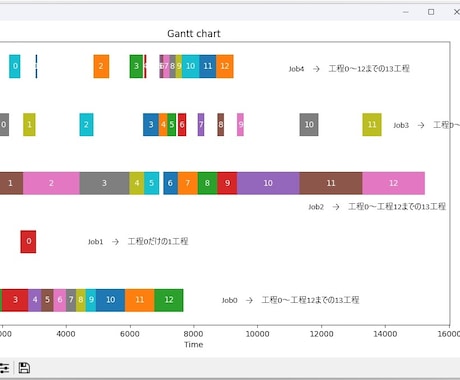Select Job0 red bar labeled 3
The height and width of the screenshot is (380, 460).
[15, 300]
